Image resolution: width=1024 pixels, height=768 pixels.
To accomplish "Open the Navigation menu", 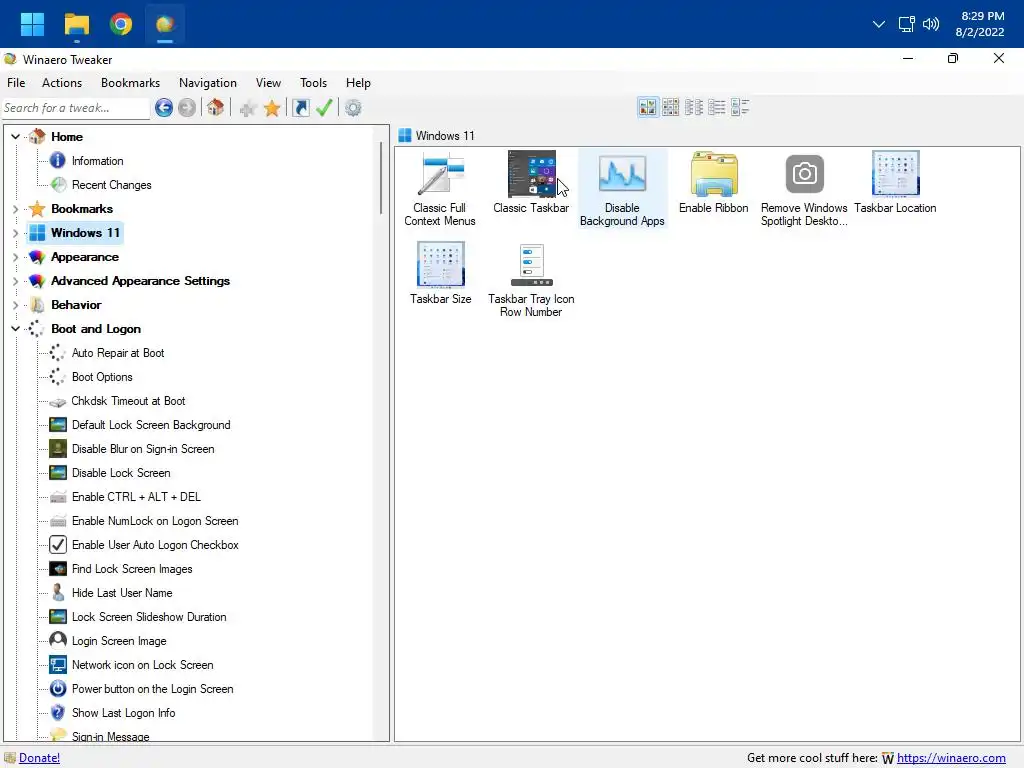I will click(208, 83).
